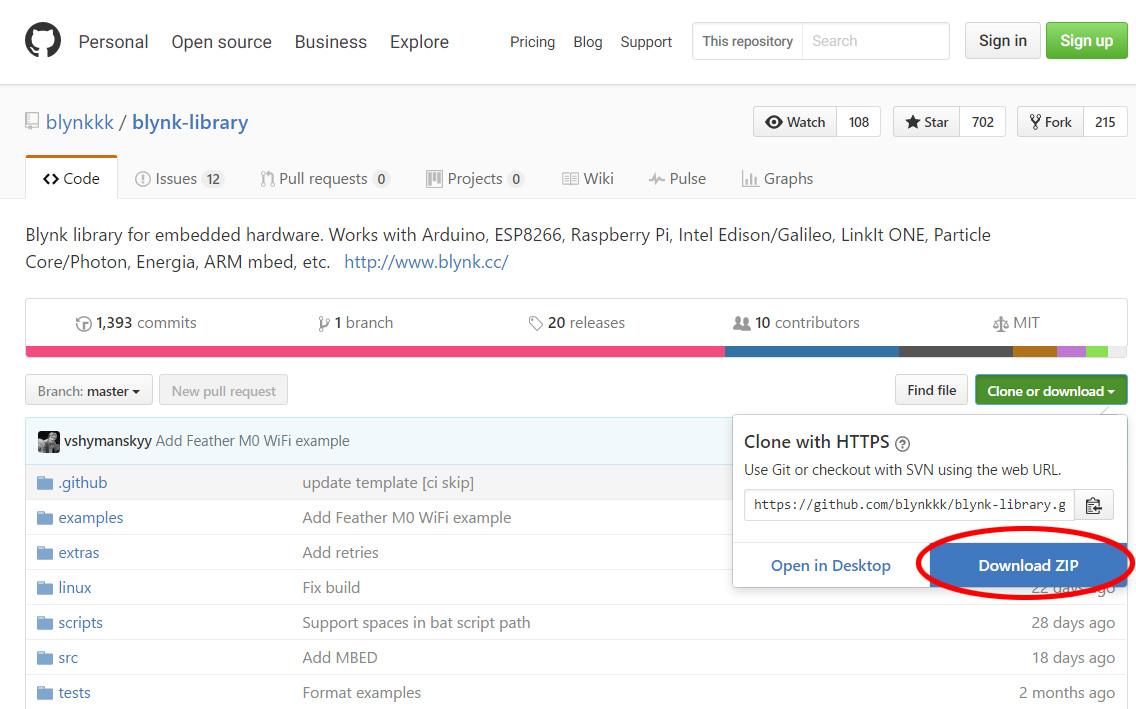Screen dimensions: 1136x709
Task: Click the GitHub Octocat logo
Action: click(x=43, y=41)
